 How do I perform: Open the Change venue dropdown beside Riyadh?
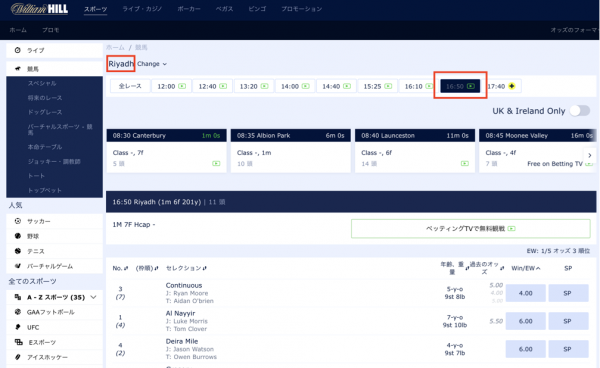click(152, 64)
